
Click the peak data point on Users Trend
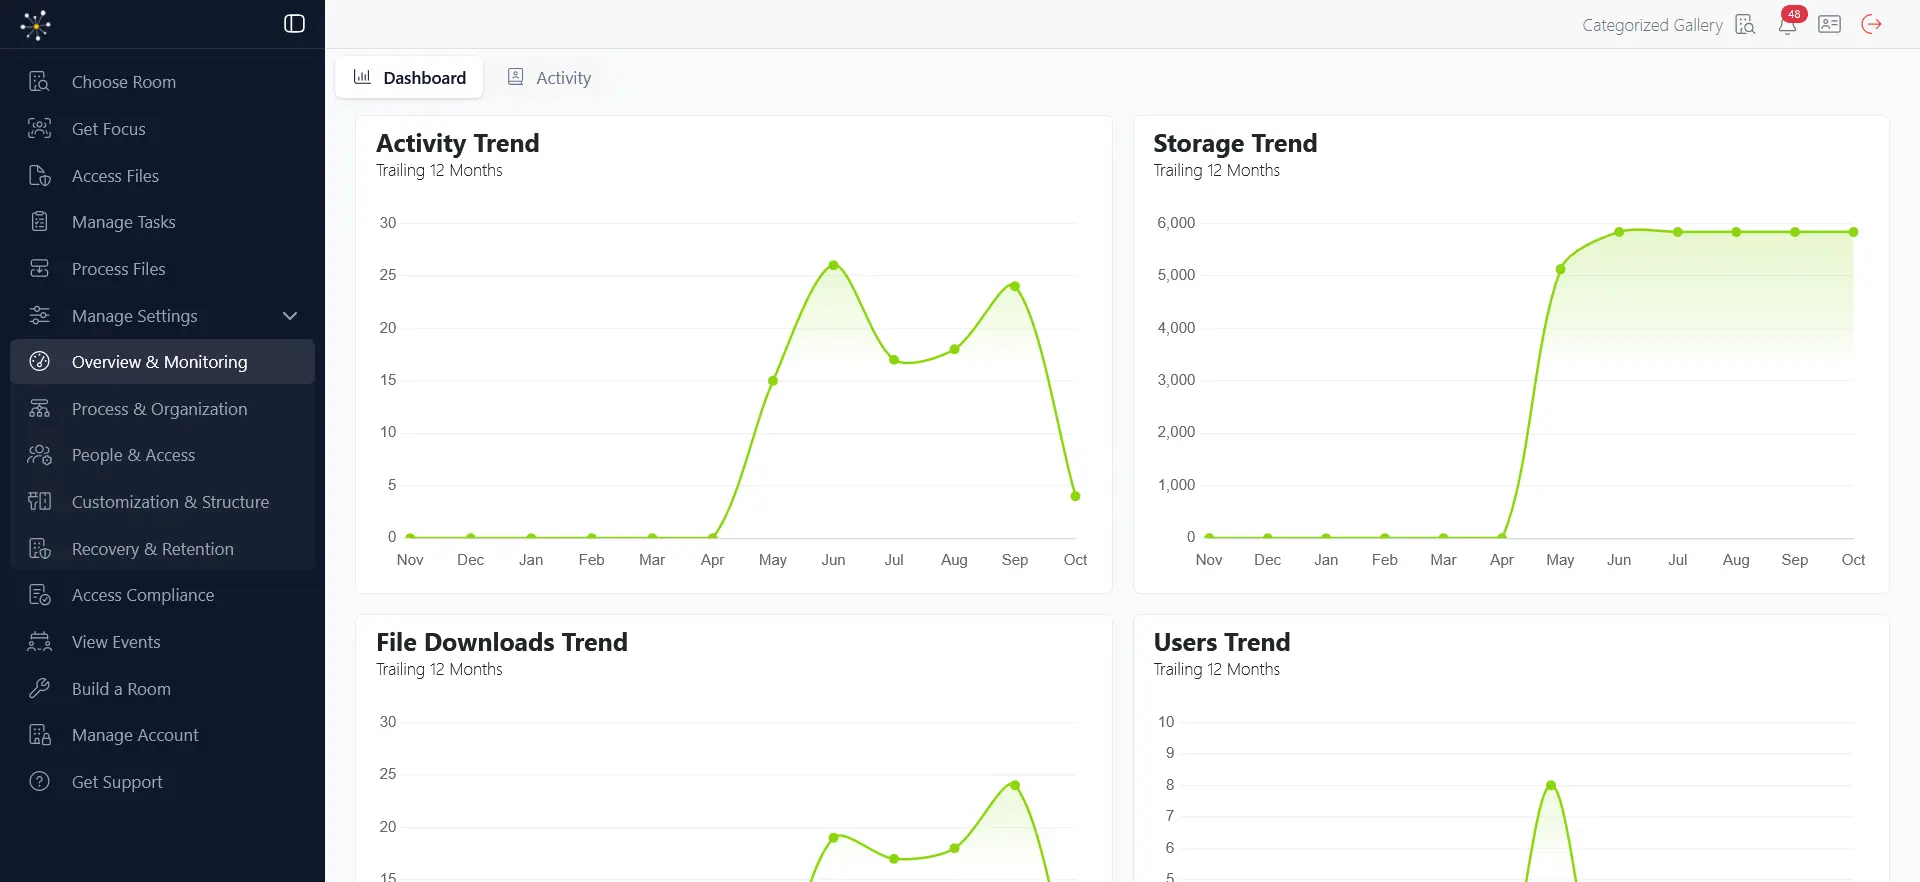pyautogui.click(x=1551, y=785)
